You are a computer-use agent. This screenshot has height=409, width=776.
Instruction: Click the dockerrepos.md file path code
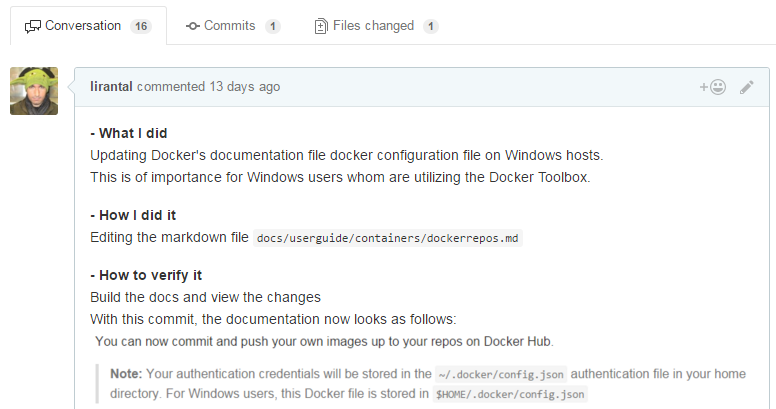(x=389, y=239)
